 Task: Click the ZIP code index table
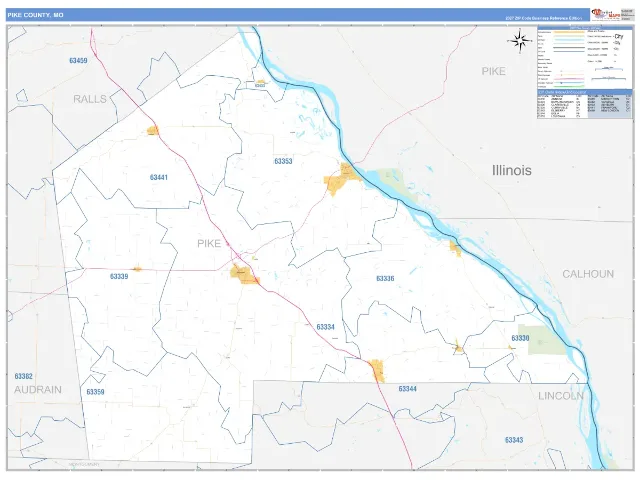tap(584, 104)
